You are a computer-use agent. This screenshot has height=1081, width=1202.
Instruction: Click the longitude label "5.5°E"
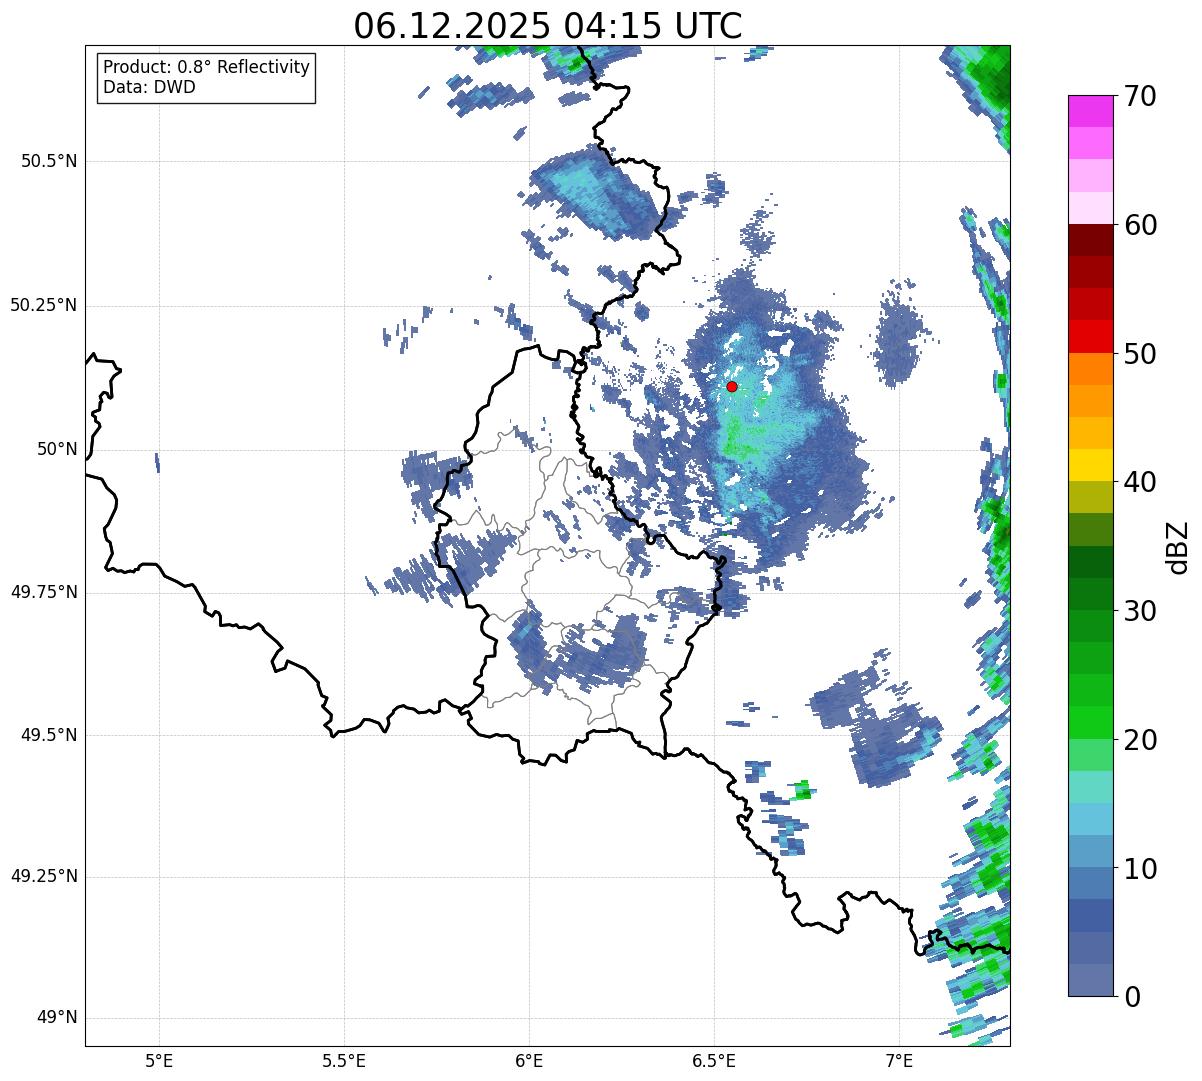(344, 1061)
